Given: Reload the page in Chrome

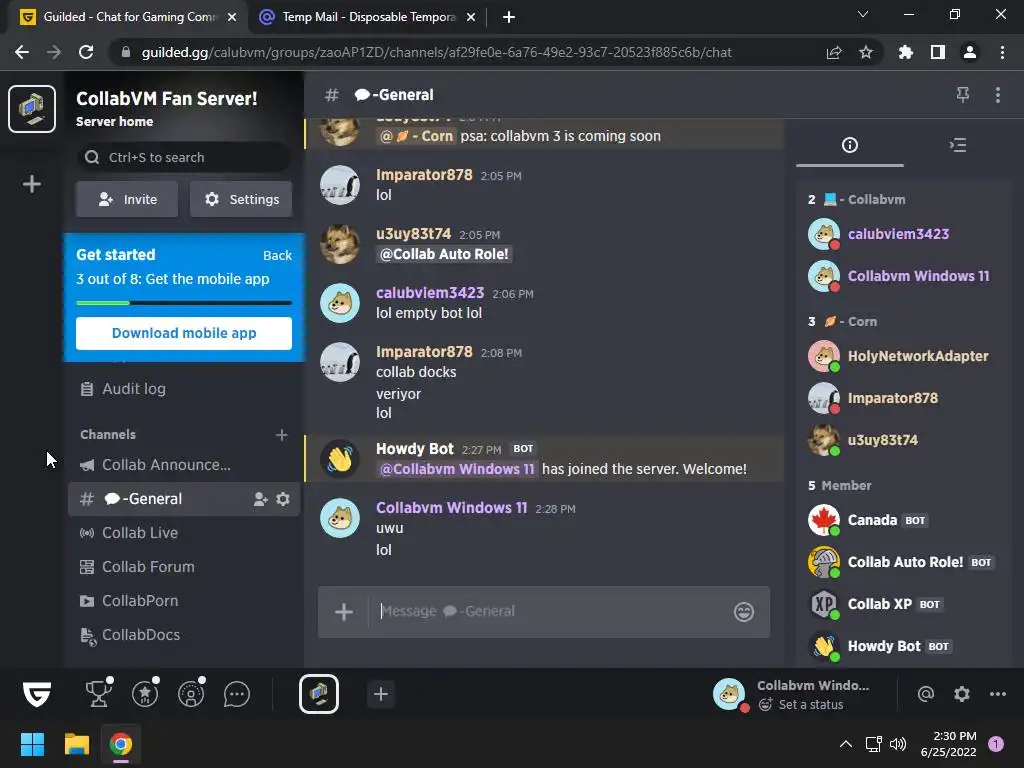Looking at the screenshot, I should click(86, 52).
